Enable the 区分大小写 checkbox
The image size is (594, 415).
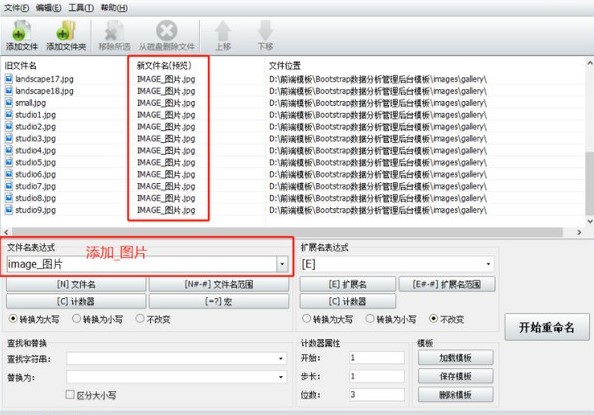[x=70, y=395]
